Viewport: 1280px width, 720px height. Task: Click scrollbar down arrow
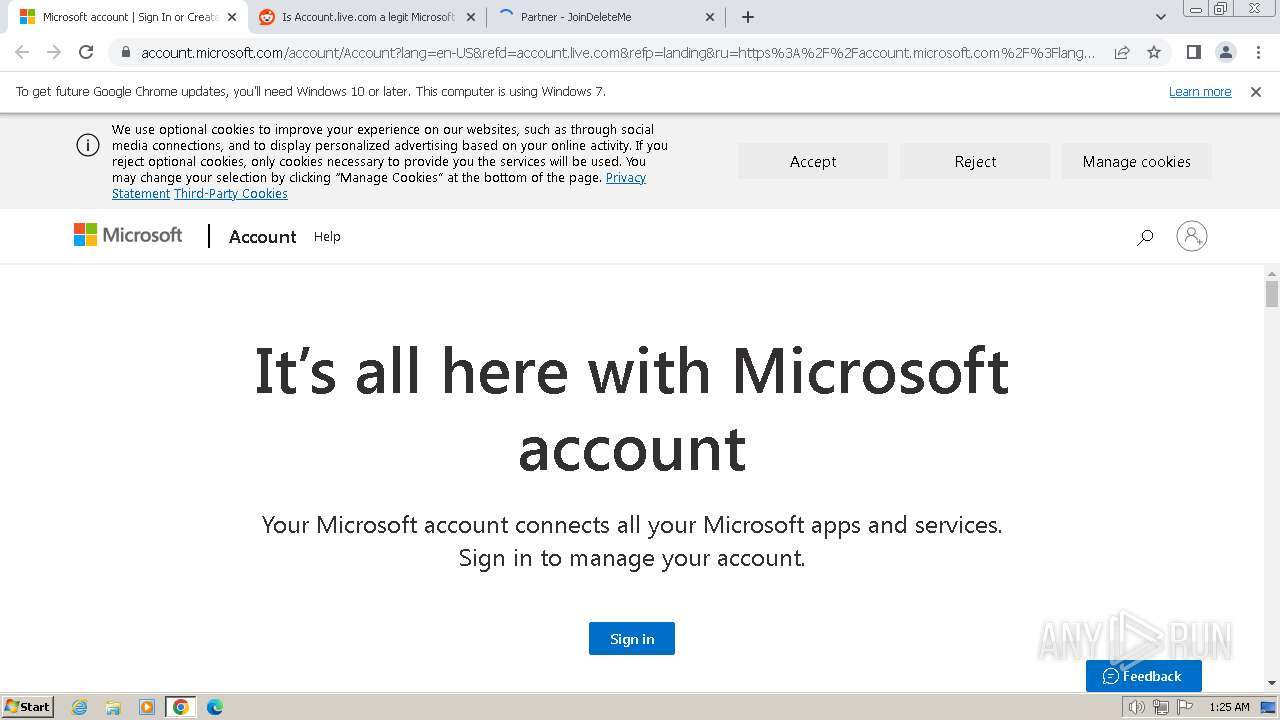click(x=1272, y=684)
